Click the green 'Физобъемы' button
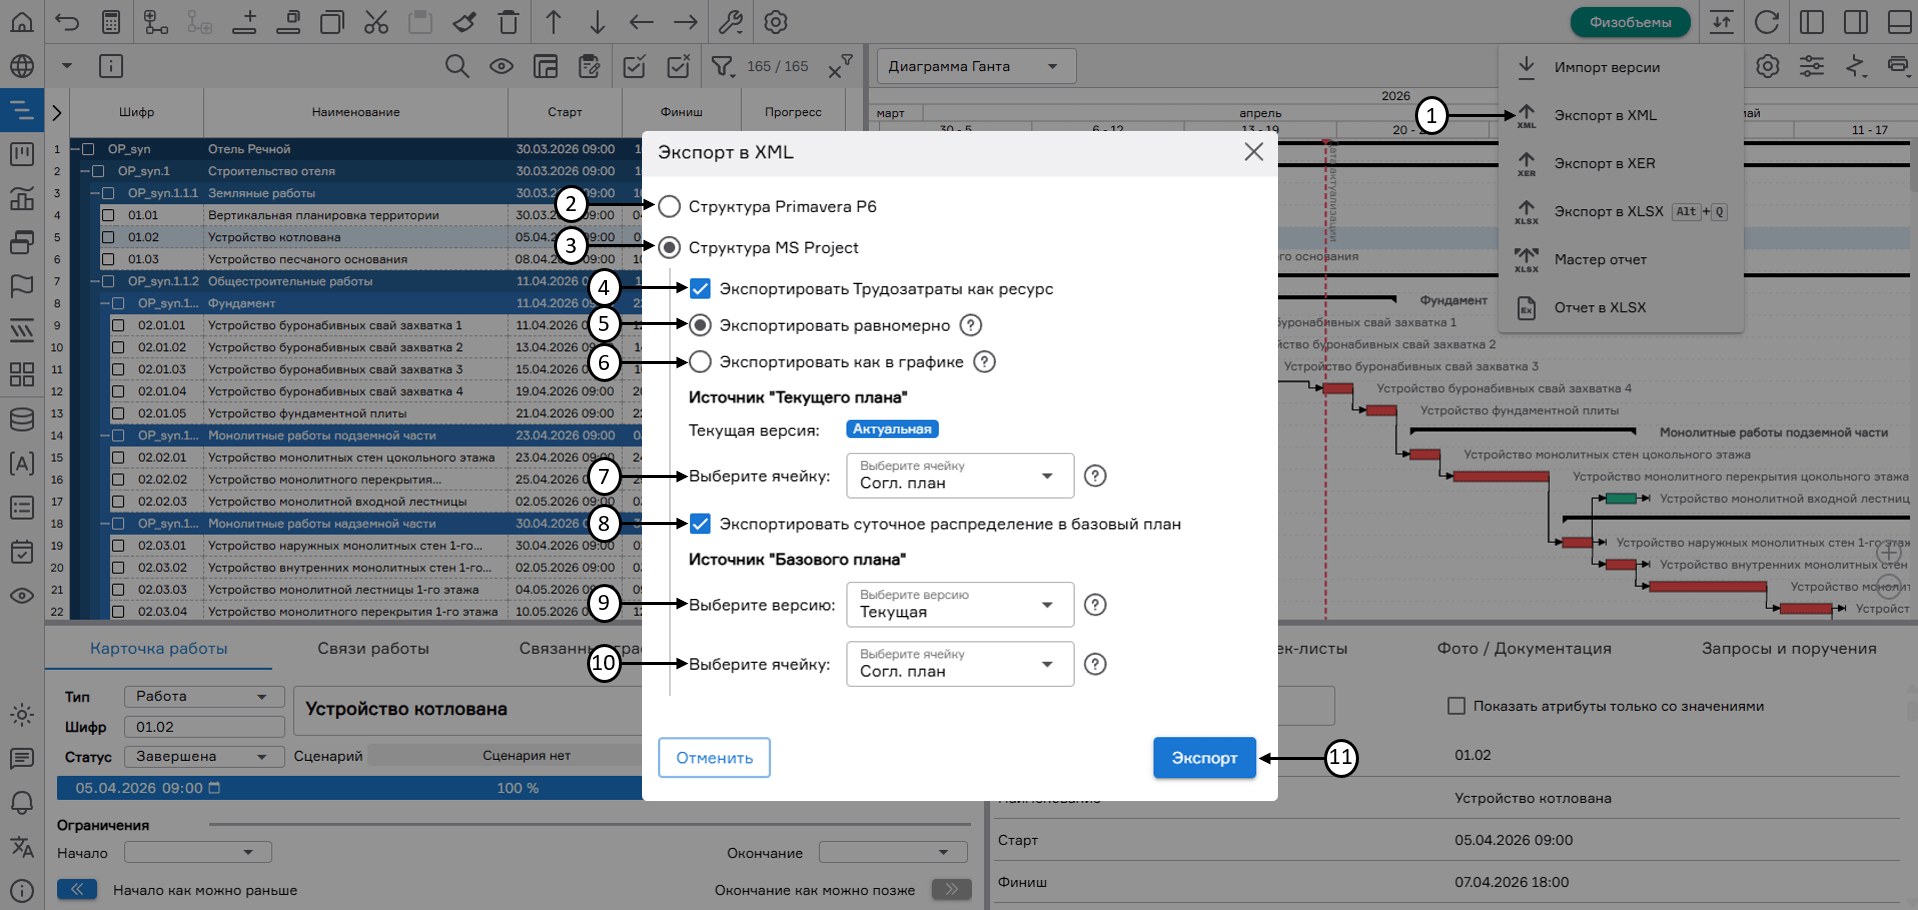The height and width of the screenshot is (910, 1918). (x=1630, y=22)
